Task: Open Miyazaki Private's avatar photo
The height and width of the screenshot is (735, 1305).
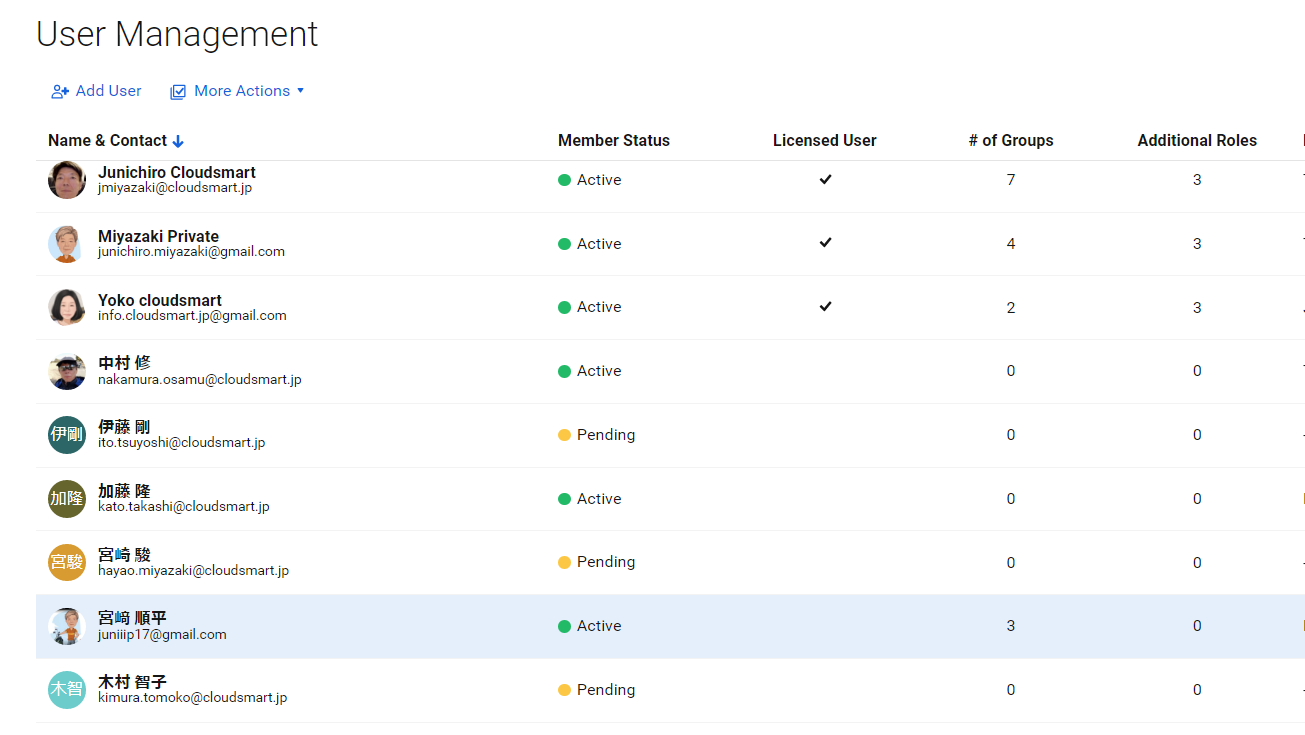Action: [66, 243]
